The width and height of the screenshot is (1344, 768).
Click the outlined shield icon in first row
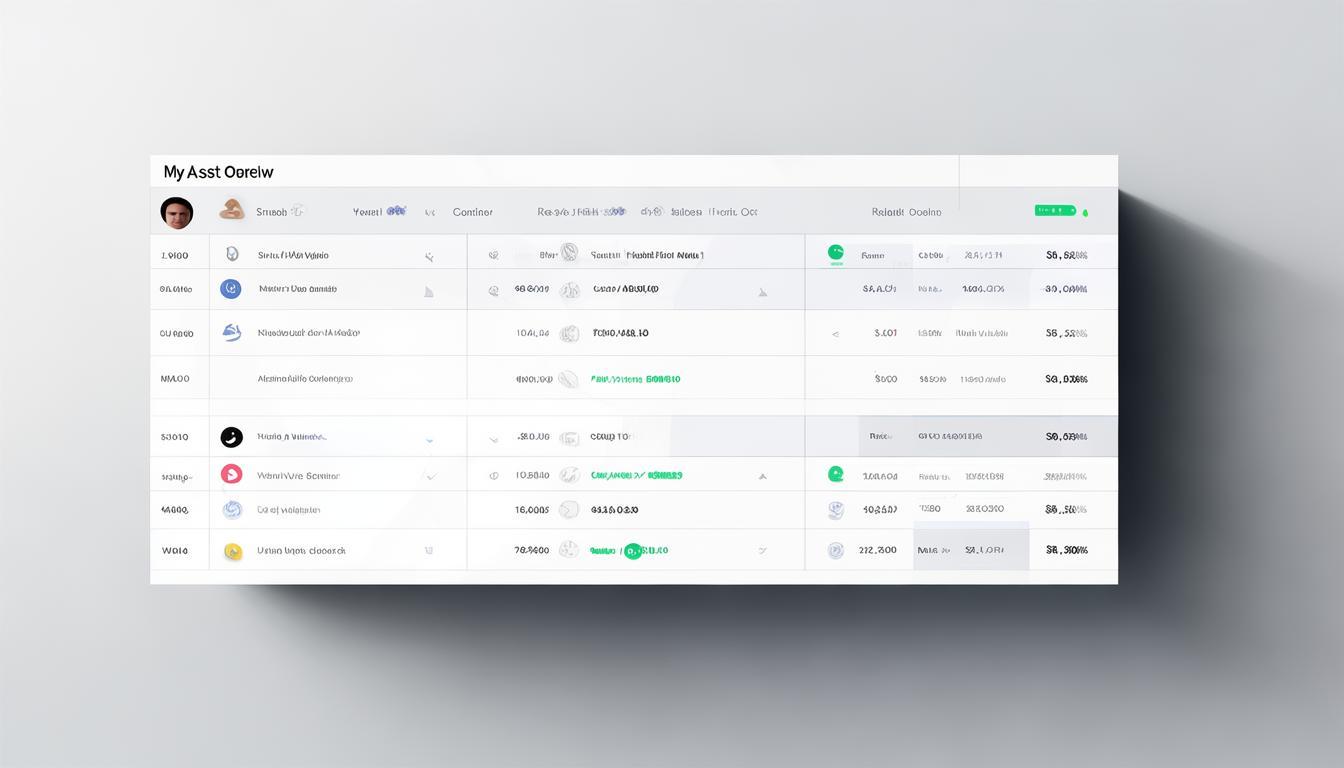232,255
